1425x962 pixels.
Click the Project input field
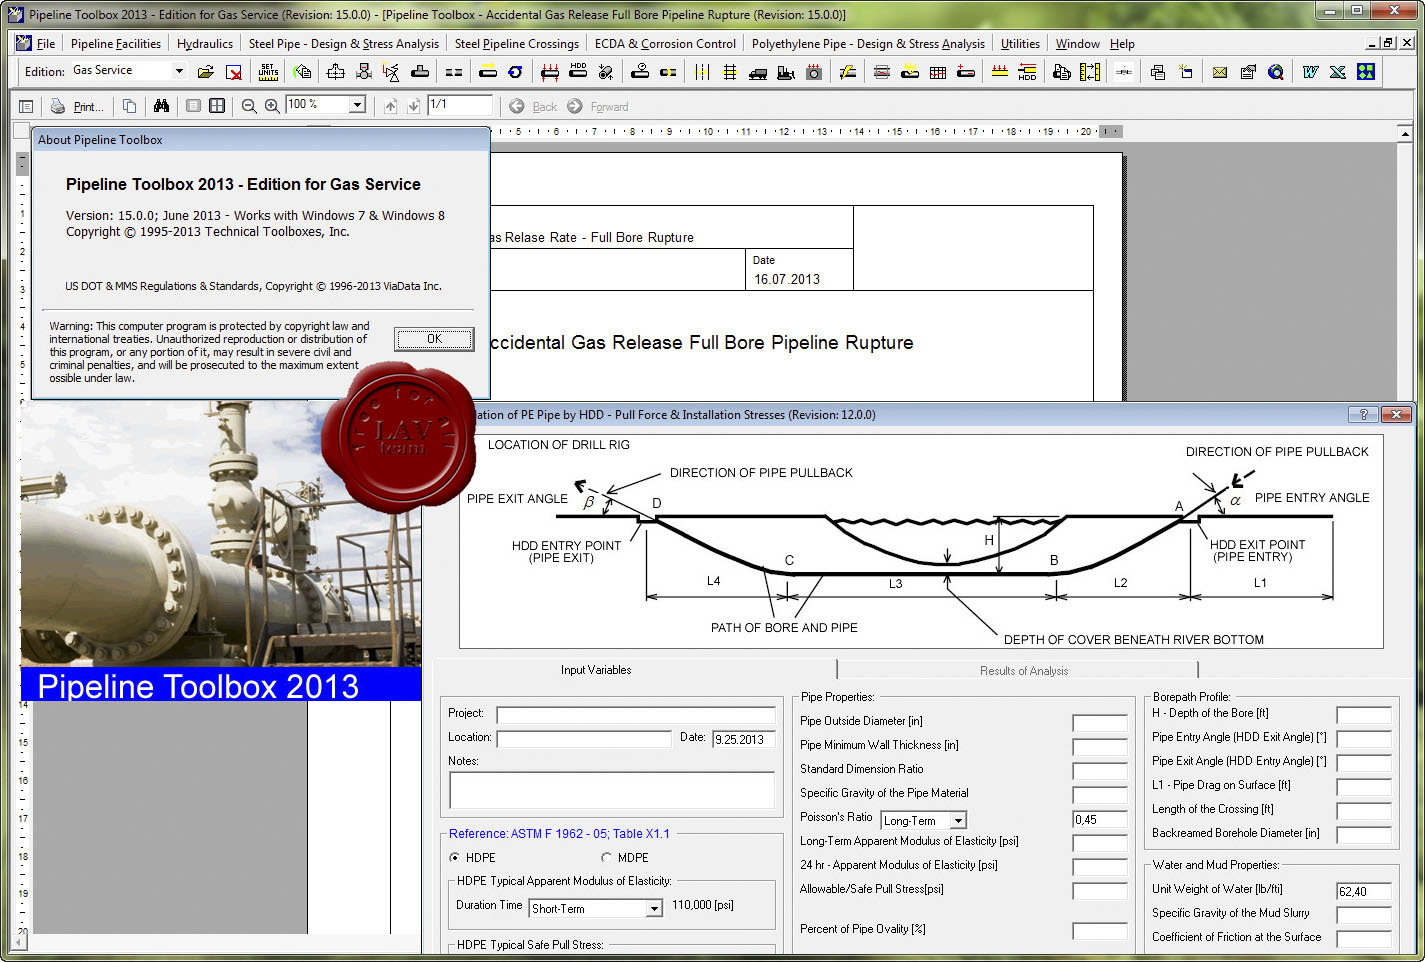[635, 714]
